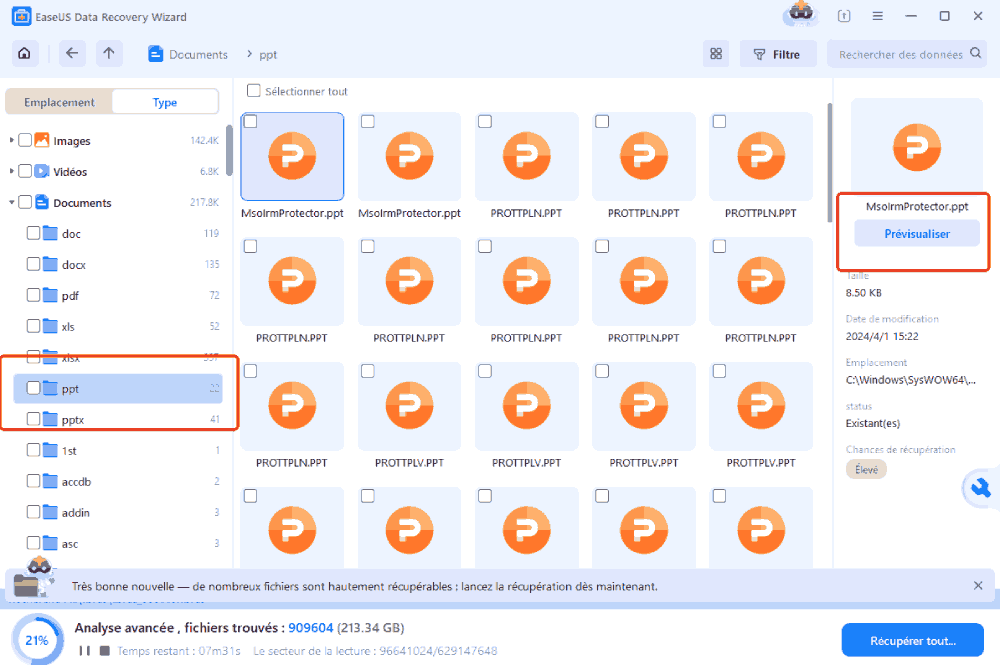The height and width of the screenshot is (665, 1000).
Task: Go up one level with up arrow
Action: pyautogui.click(x=109, y=54)
